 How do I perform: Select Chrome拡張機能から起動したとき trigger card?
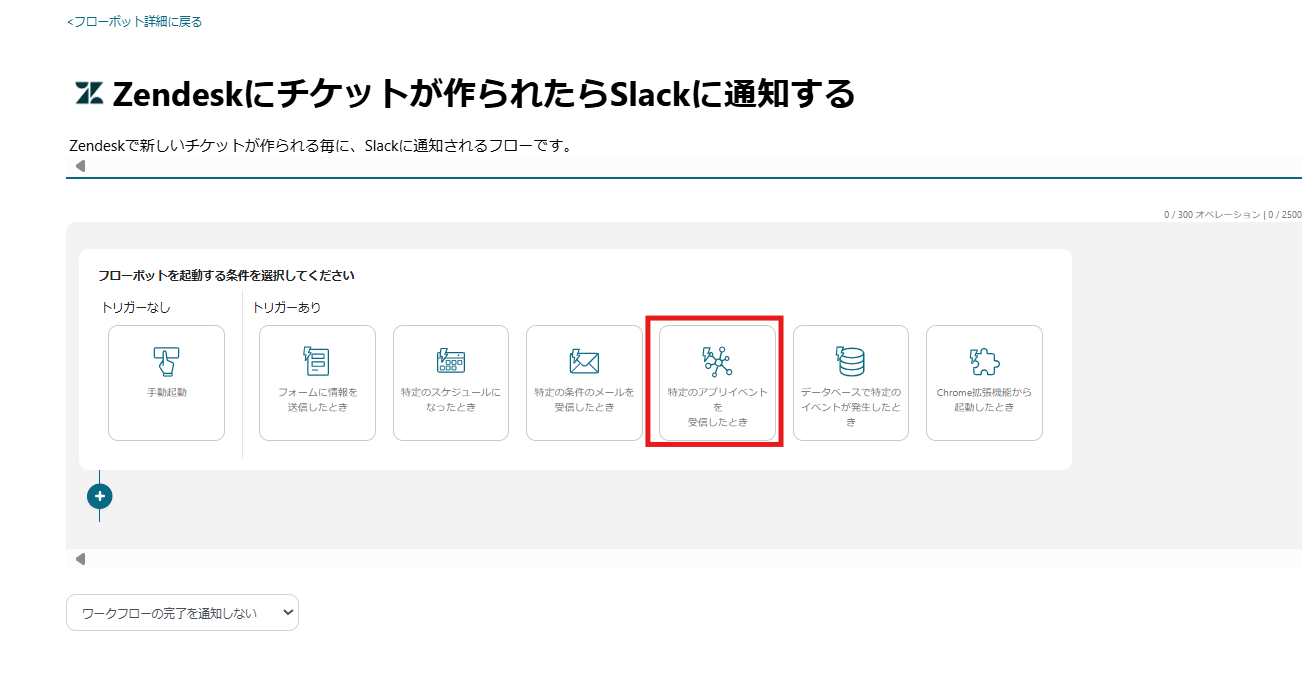tap(984, 383)
